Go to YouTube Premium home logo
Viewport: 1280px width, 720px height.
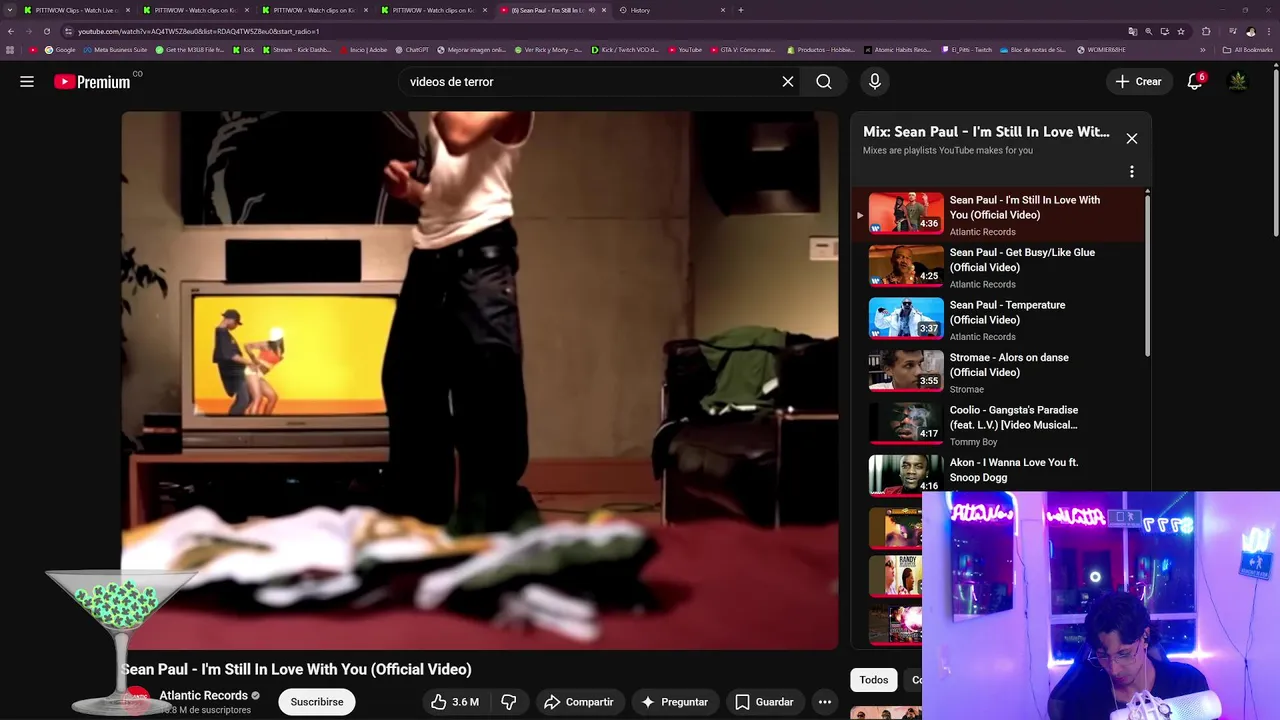(x=92, y=82)
